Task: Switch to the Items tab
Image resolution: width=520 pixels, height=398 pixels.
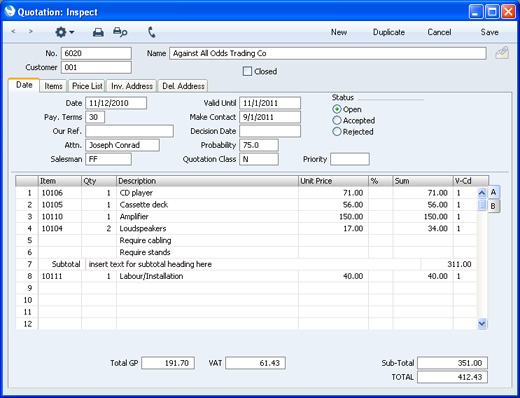Action: pyautogui.click(x=53, y=86)
